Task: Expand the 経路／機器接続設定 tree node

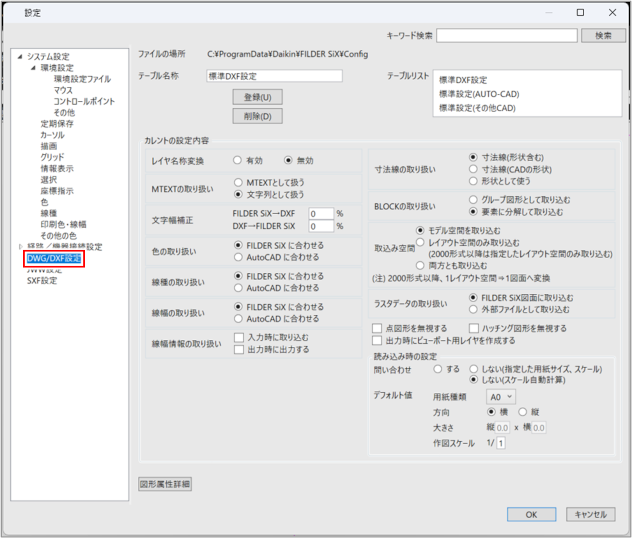Action: tap(20, 247)
